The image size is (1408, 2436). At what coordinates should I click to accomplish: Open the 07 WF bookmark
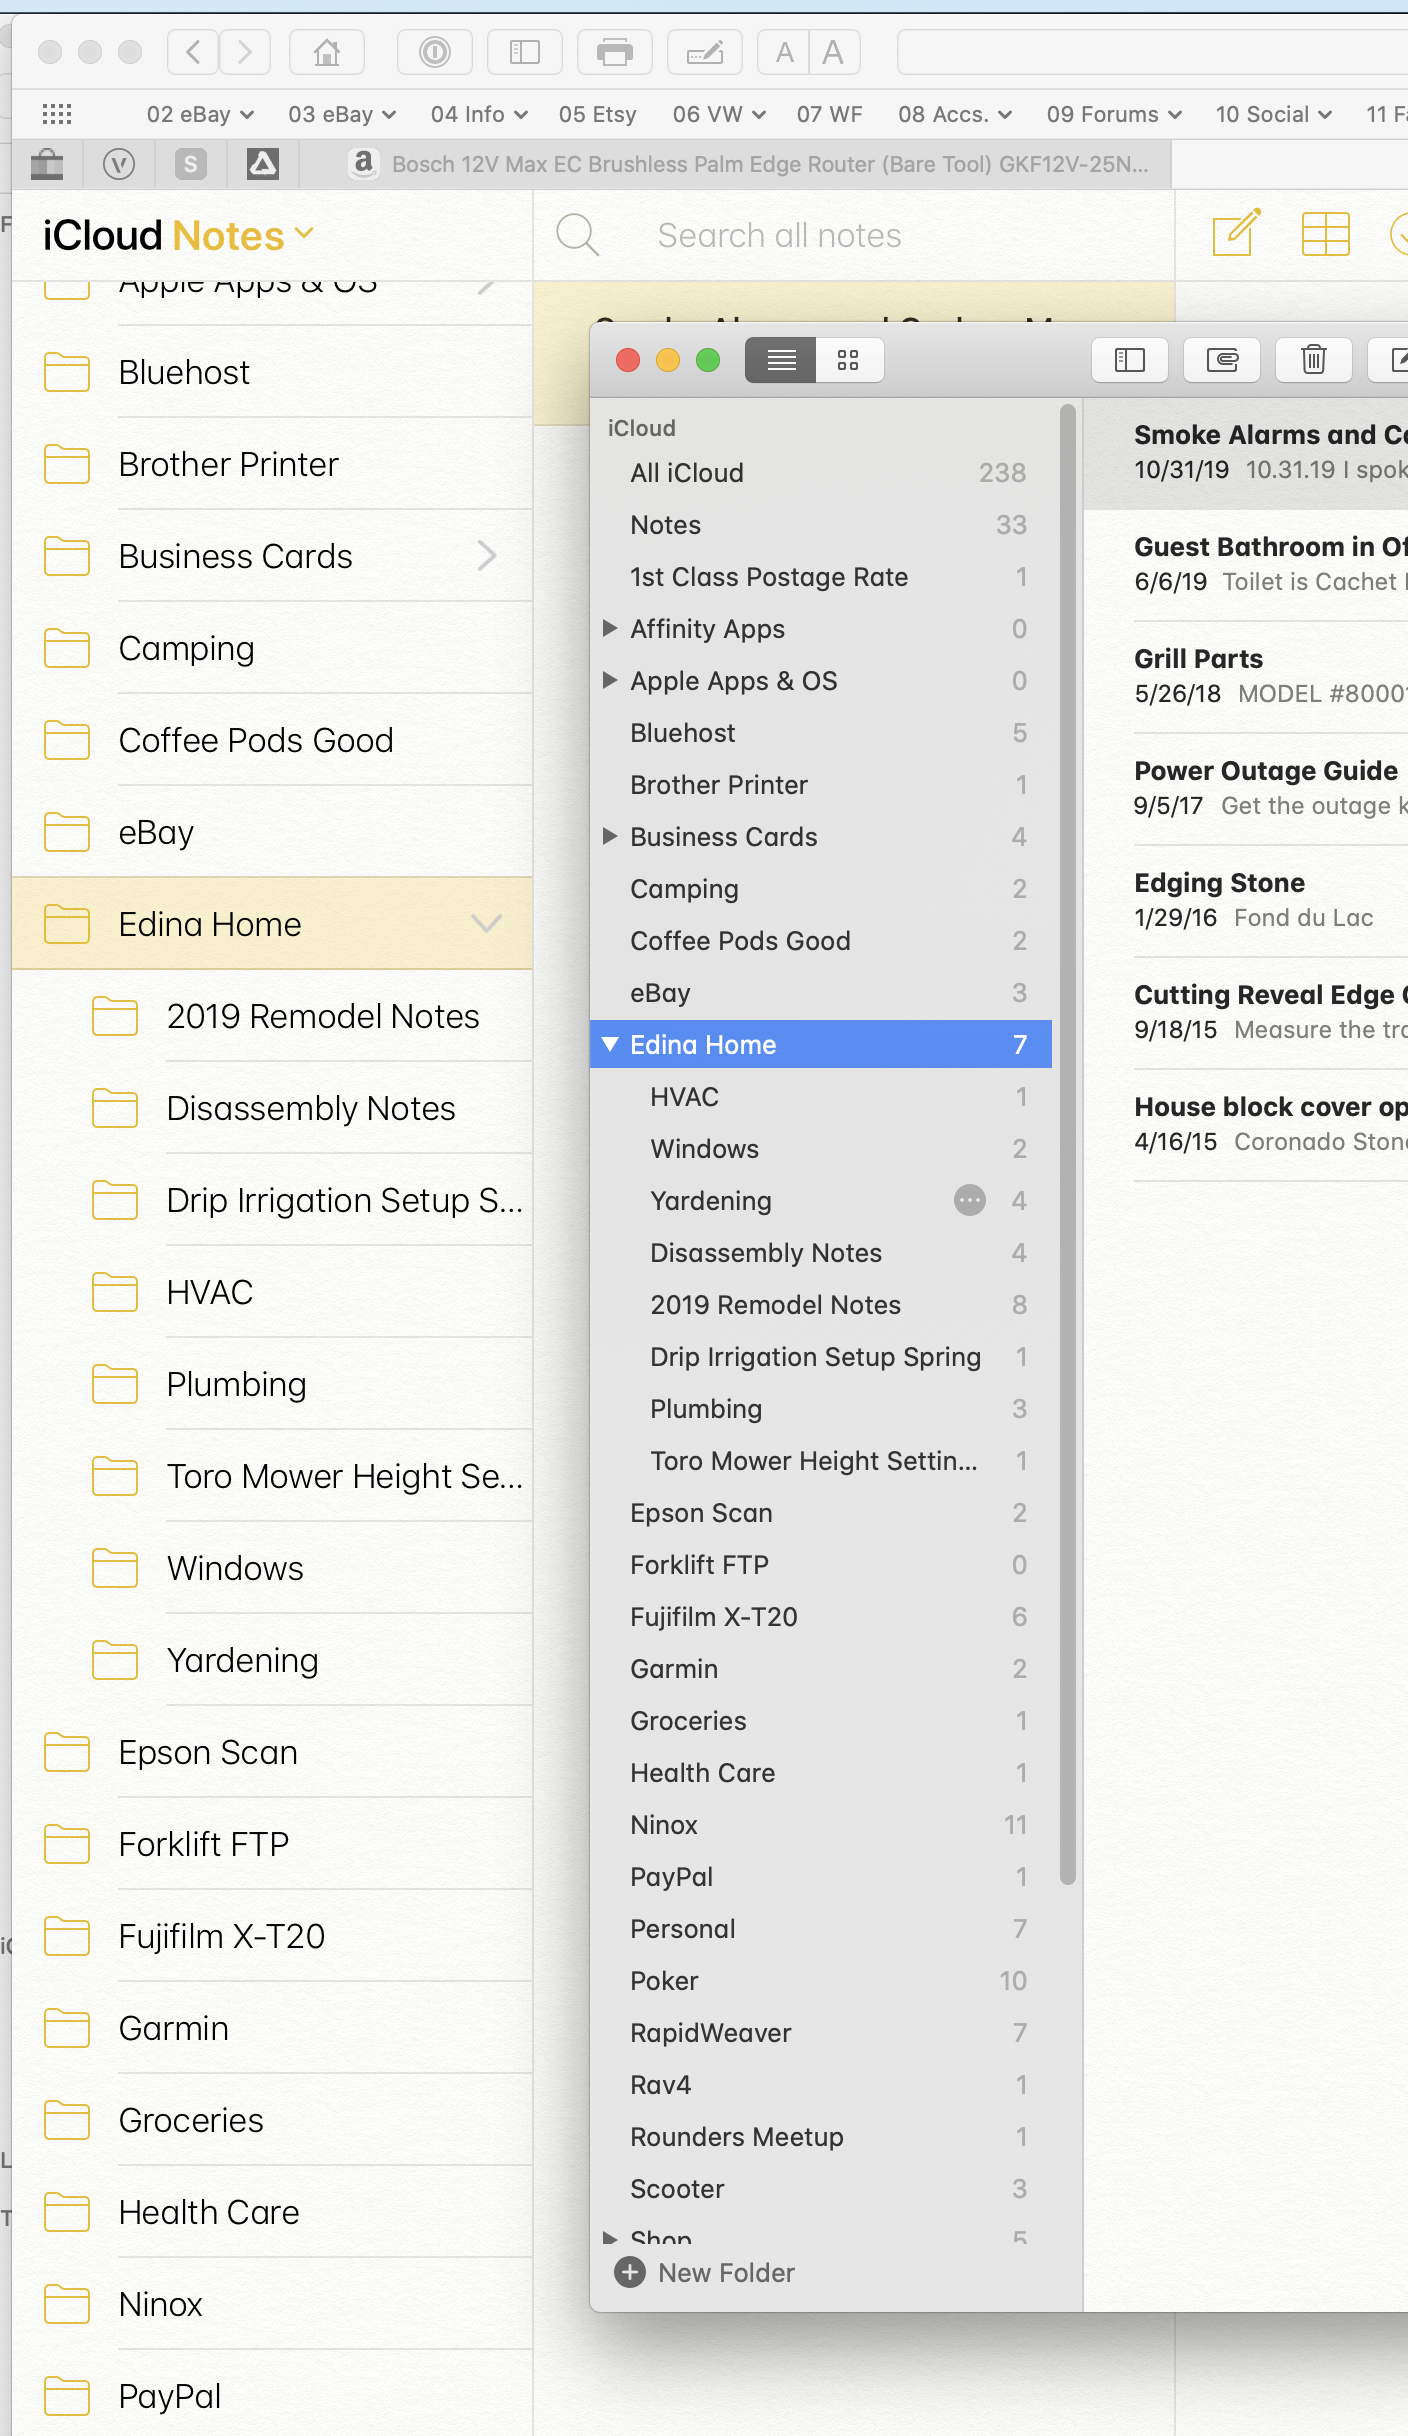[829, 114]
